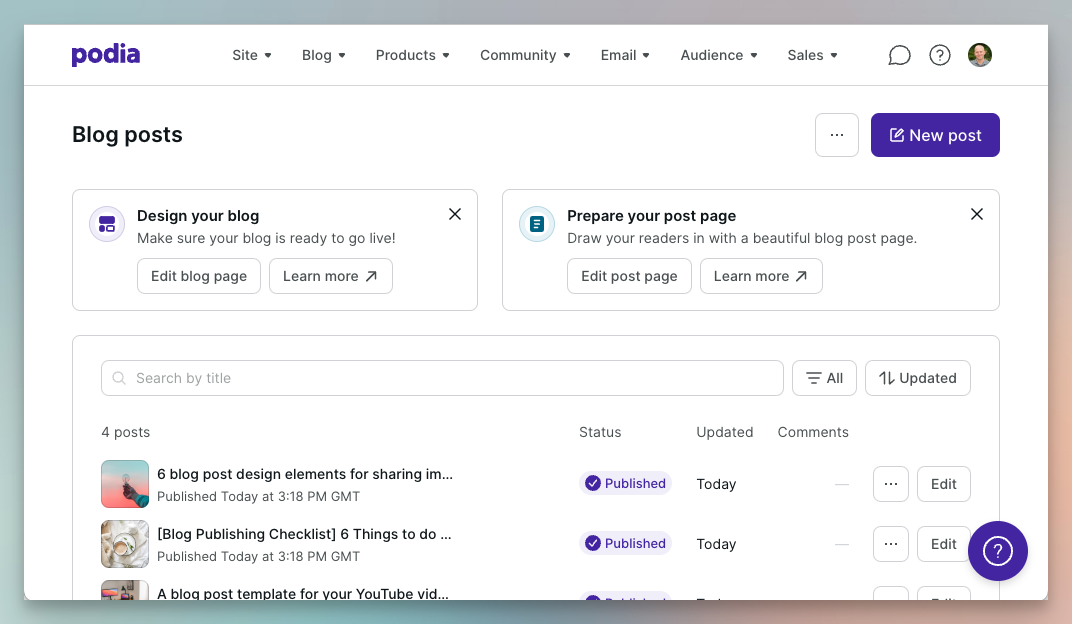This screenshot has height=624, width=1072.
Task: Open the floating help widget button
Action: [x=997, y=551]
